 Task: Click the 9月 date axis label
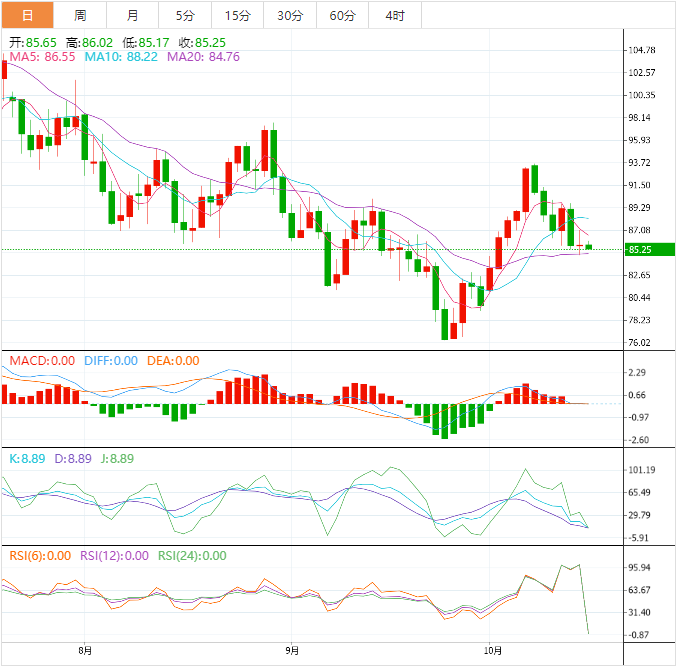coord(292,650)
